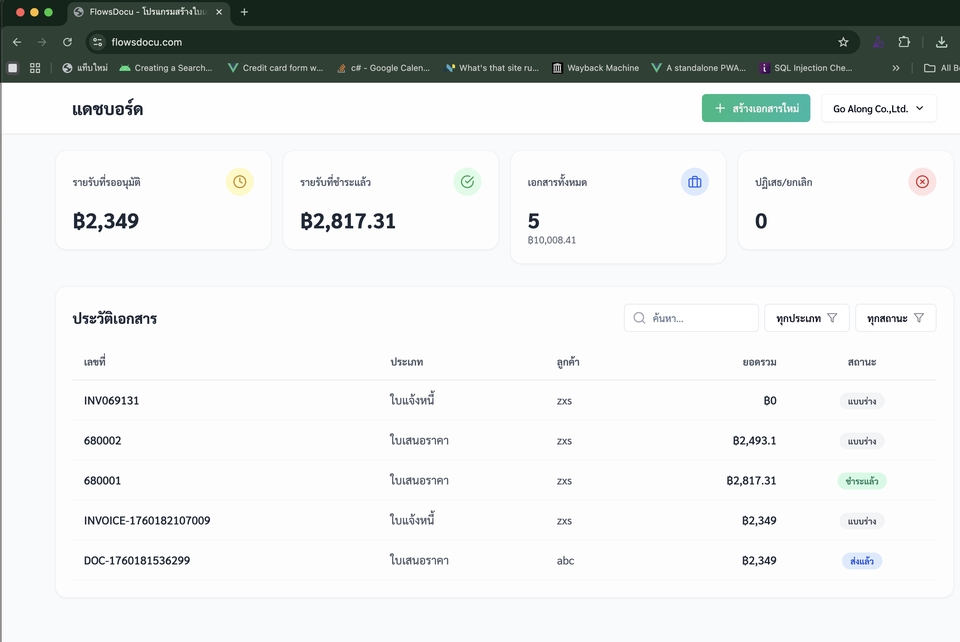960x642 pixels.
Task: Open the browser extensions puzzle icon
Action: (904, 42)
